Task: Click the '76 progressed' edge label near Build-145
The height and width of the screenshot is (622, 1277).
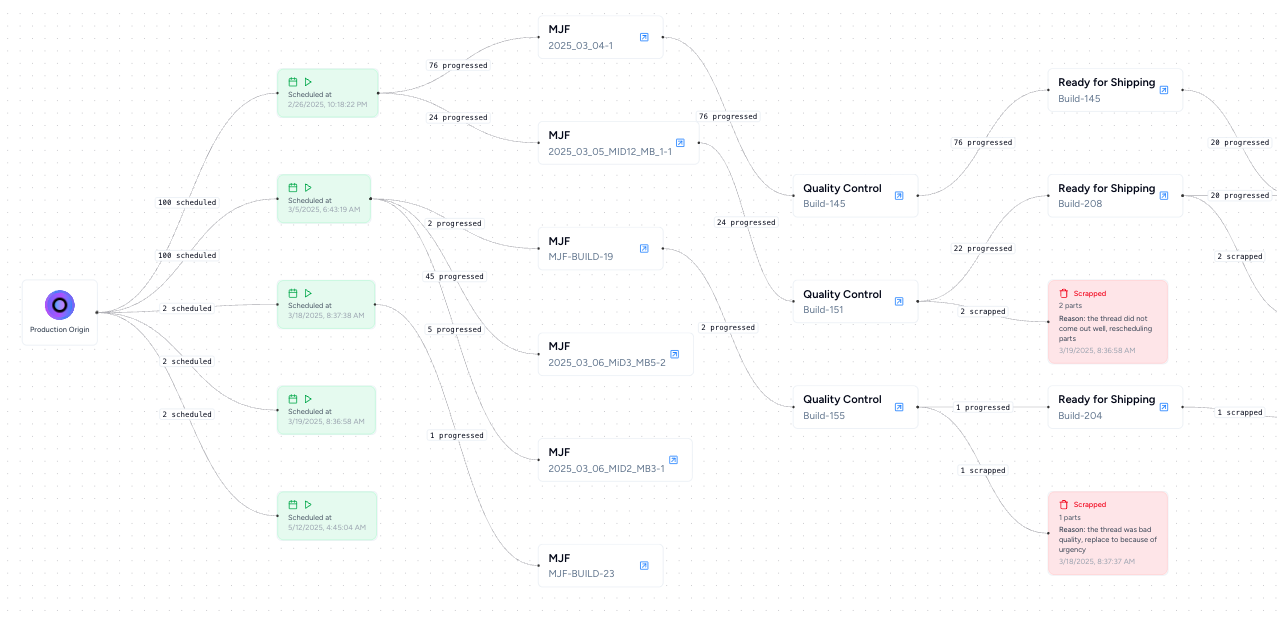Action: pyautogui.click(x=982, y=143)
